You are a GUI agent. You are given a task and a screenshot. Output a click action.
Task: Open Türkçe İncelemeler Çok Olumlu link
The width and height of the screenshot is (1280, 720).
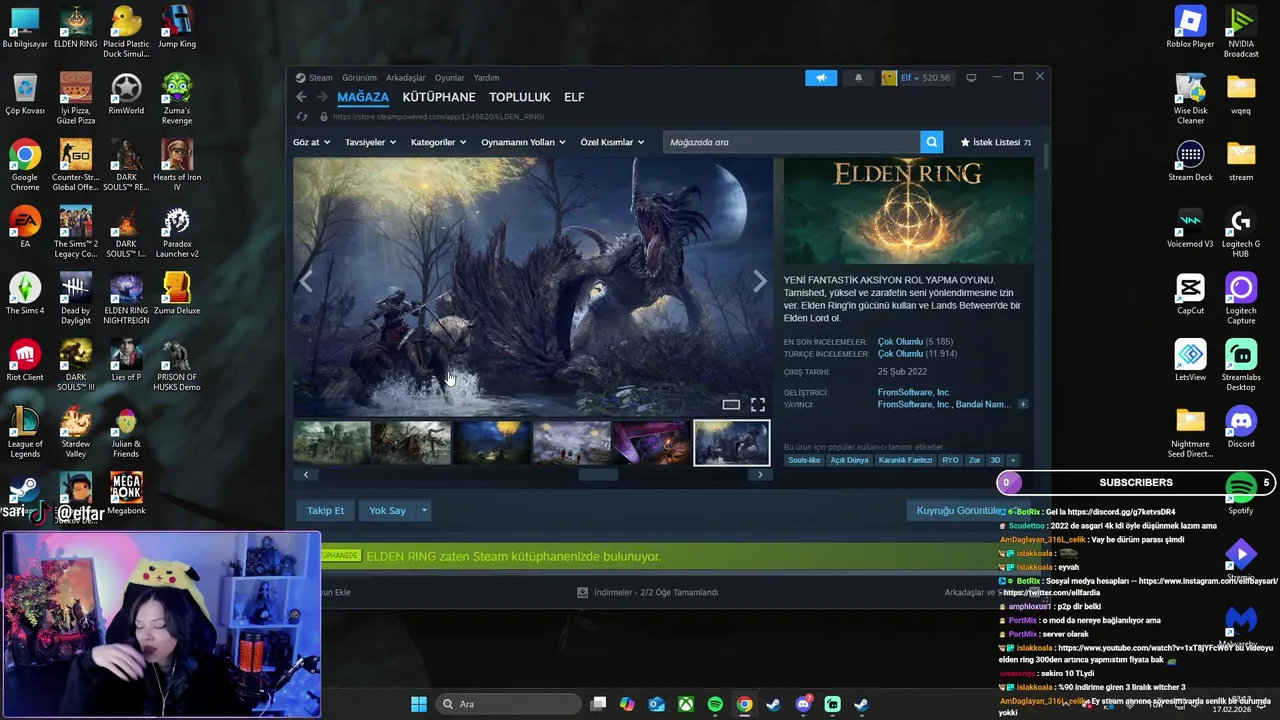pos(900,353)
